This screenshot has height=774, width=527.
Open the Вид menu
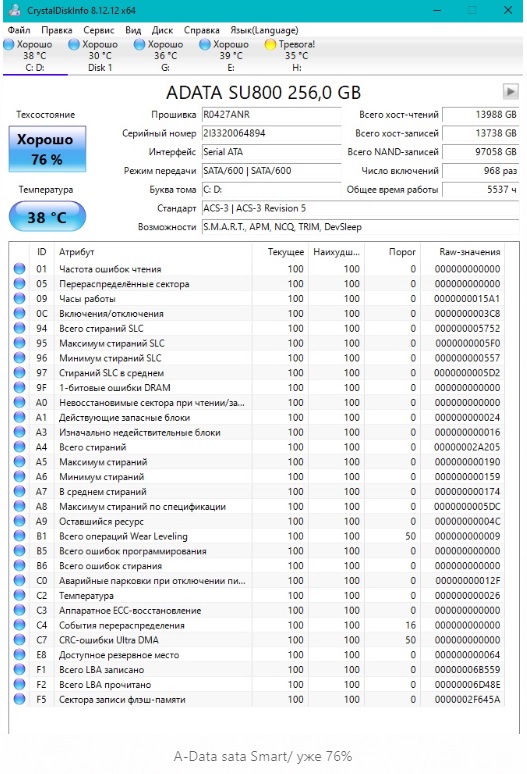[133, 30]
